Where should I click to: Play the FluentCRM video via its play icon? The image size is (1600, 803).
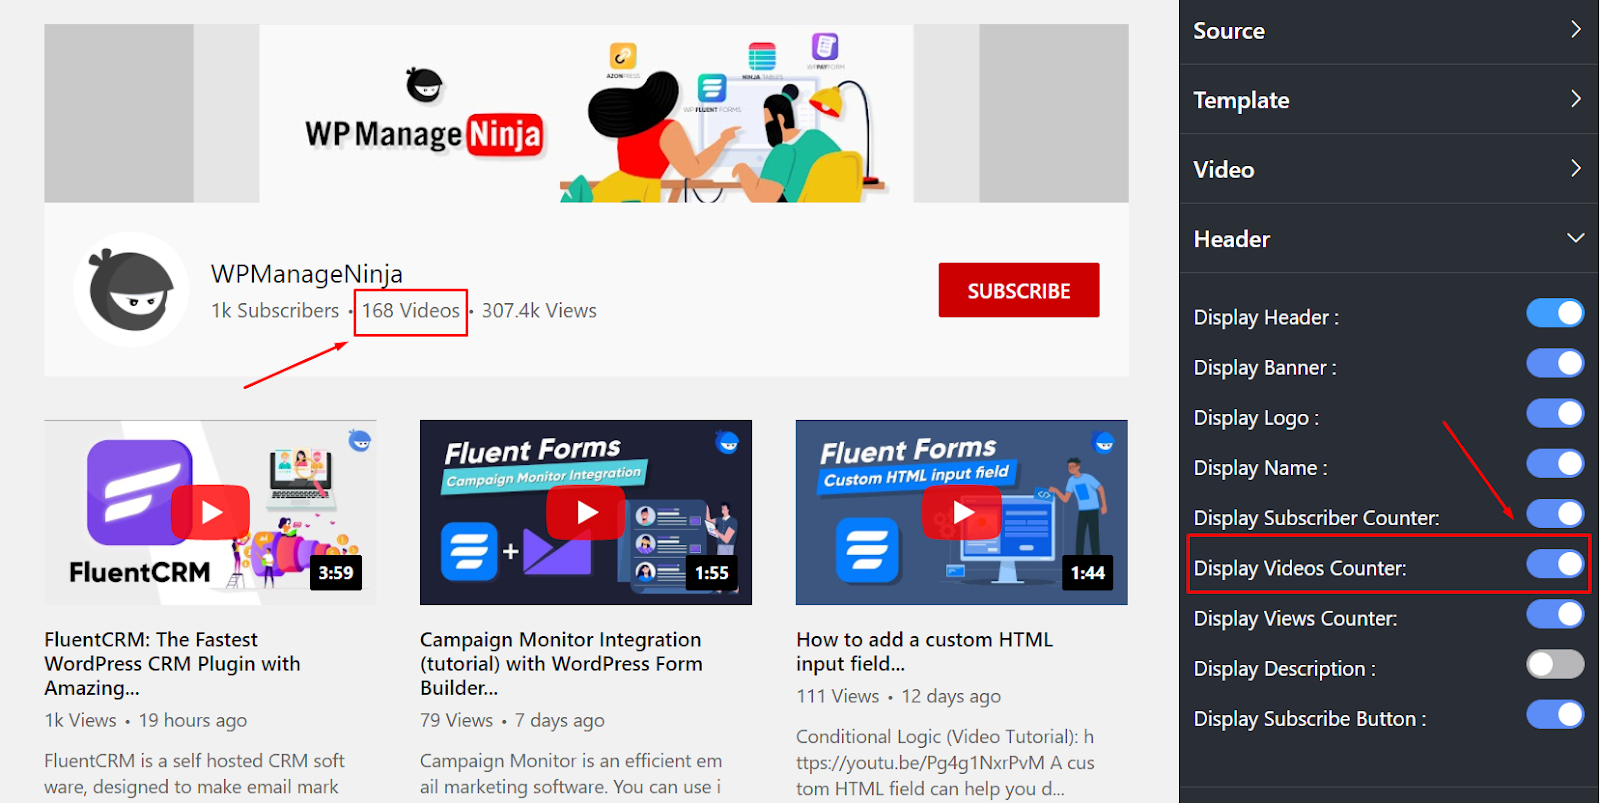point(210,513)
